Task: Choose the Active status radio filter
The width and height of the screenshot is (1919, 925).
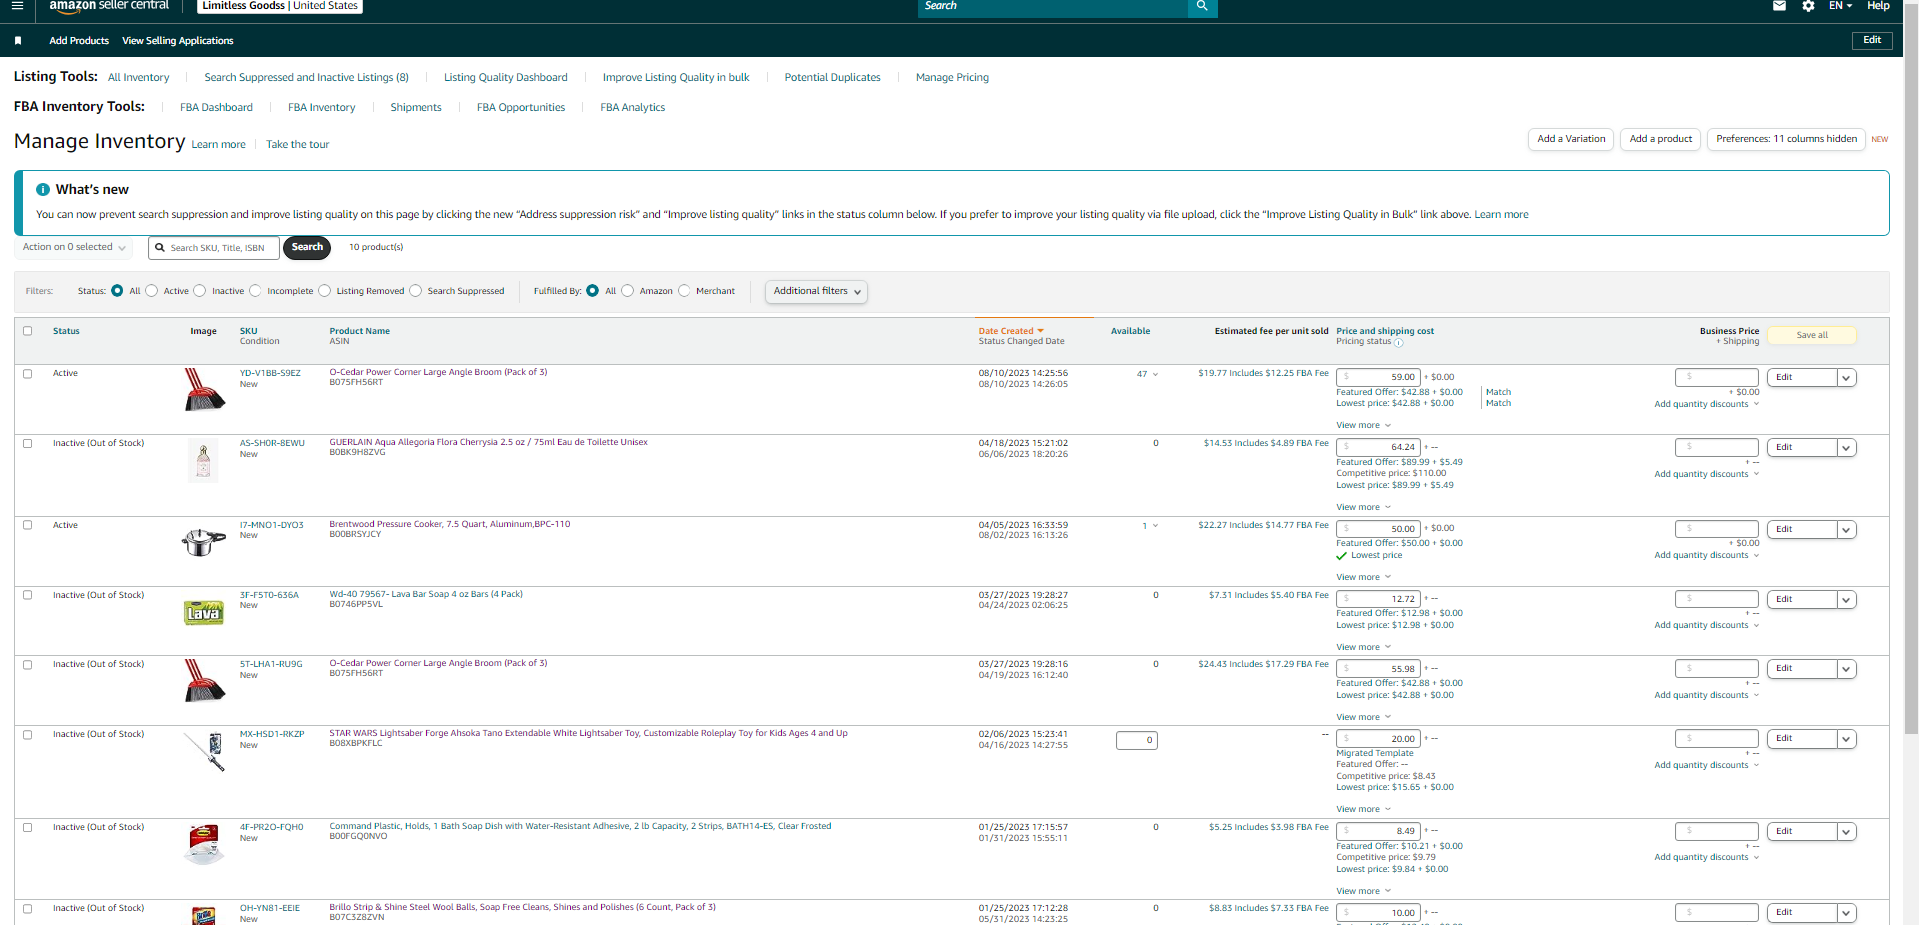Action: [152, 291]
